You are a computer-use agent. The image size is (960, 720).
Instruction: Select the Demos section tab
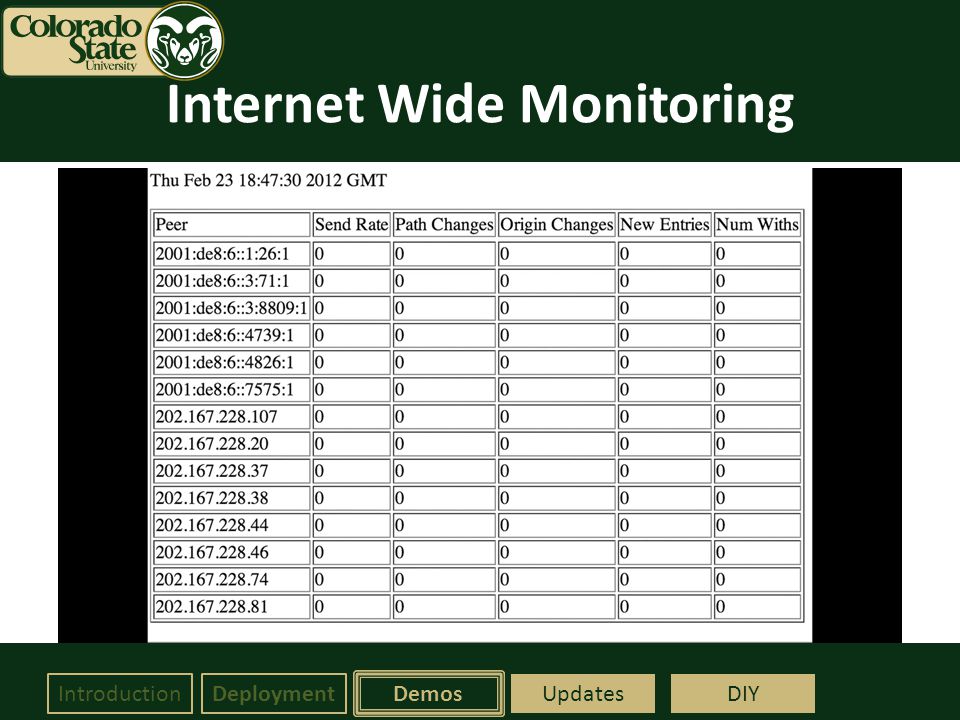pos(429,694)
